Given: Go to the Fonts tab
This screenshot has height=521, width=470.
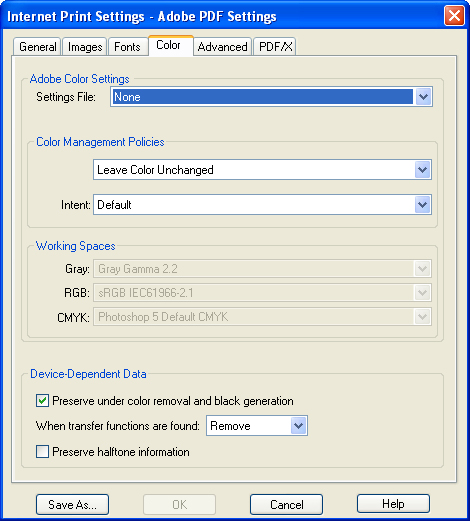Looking at the screenshot, I should (x=127, y=47).
